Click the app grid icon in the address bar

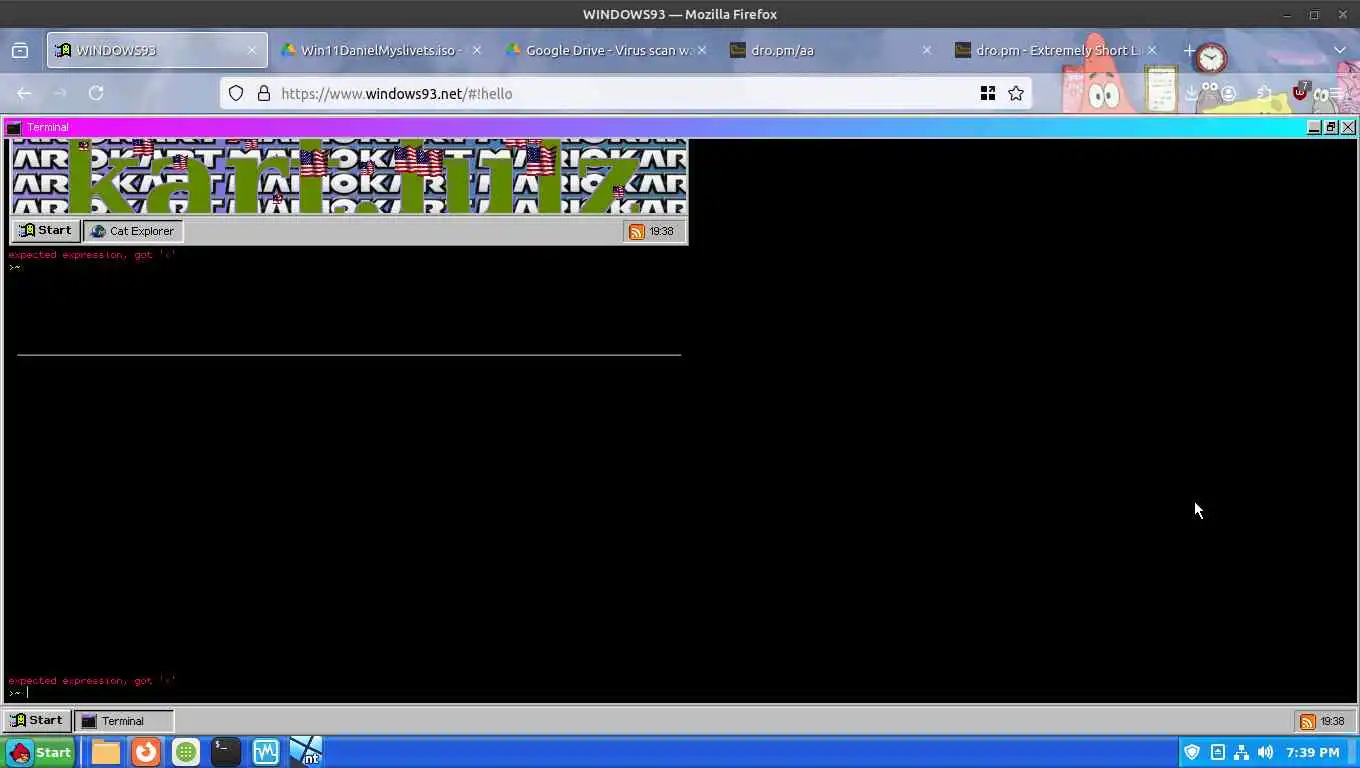[988, 93]
